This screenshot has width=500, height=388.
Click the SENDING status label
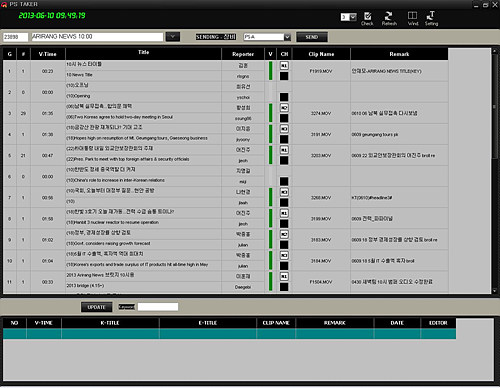[216, 37]
